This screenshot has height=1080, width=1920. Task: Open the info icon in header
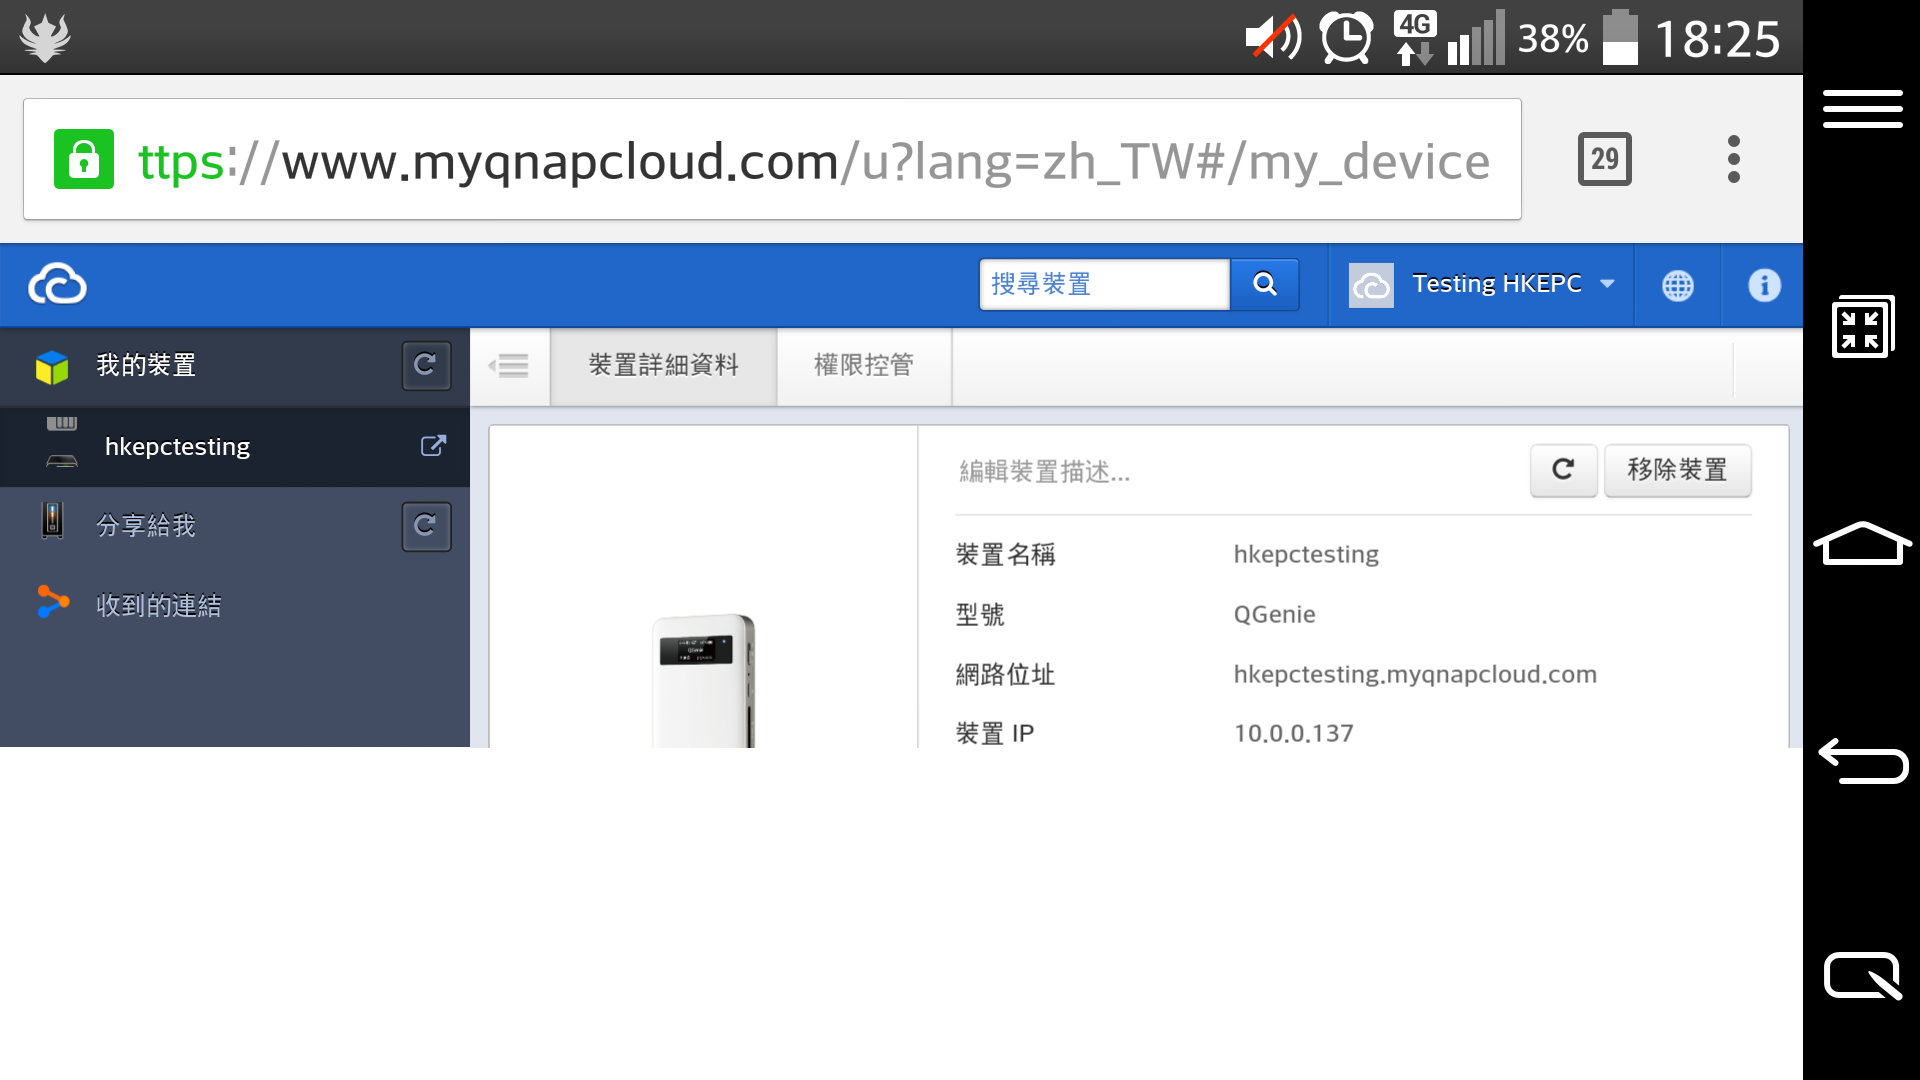click(x=1764, y=286)
